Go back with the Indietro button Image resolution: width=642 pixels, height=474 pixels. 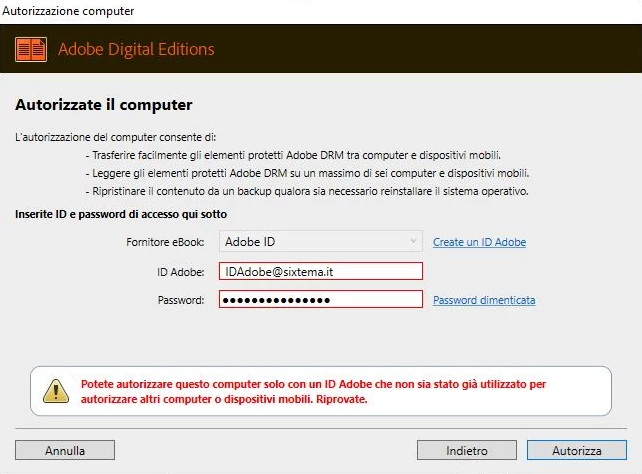(467, 450)
